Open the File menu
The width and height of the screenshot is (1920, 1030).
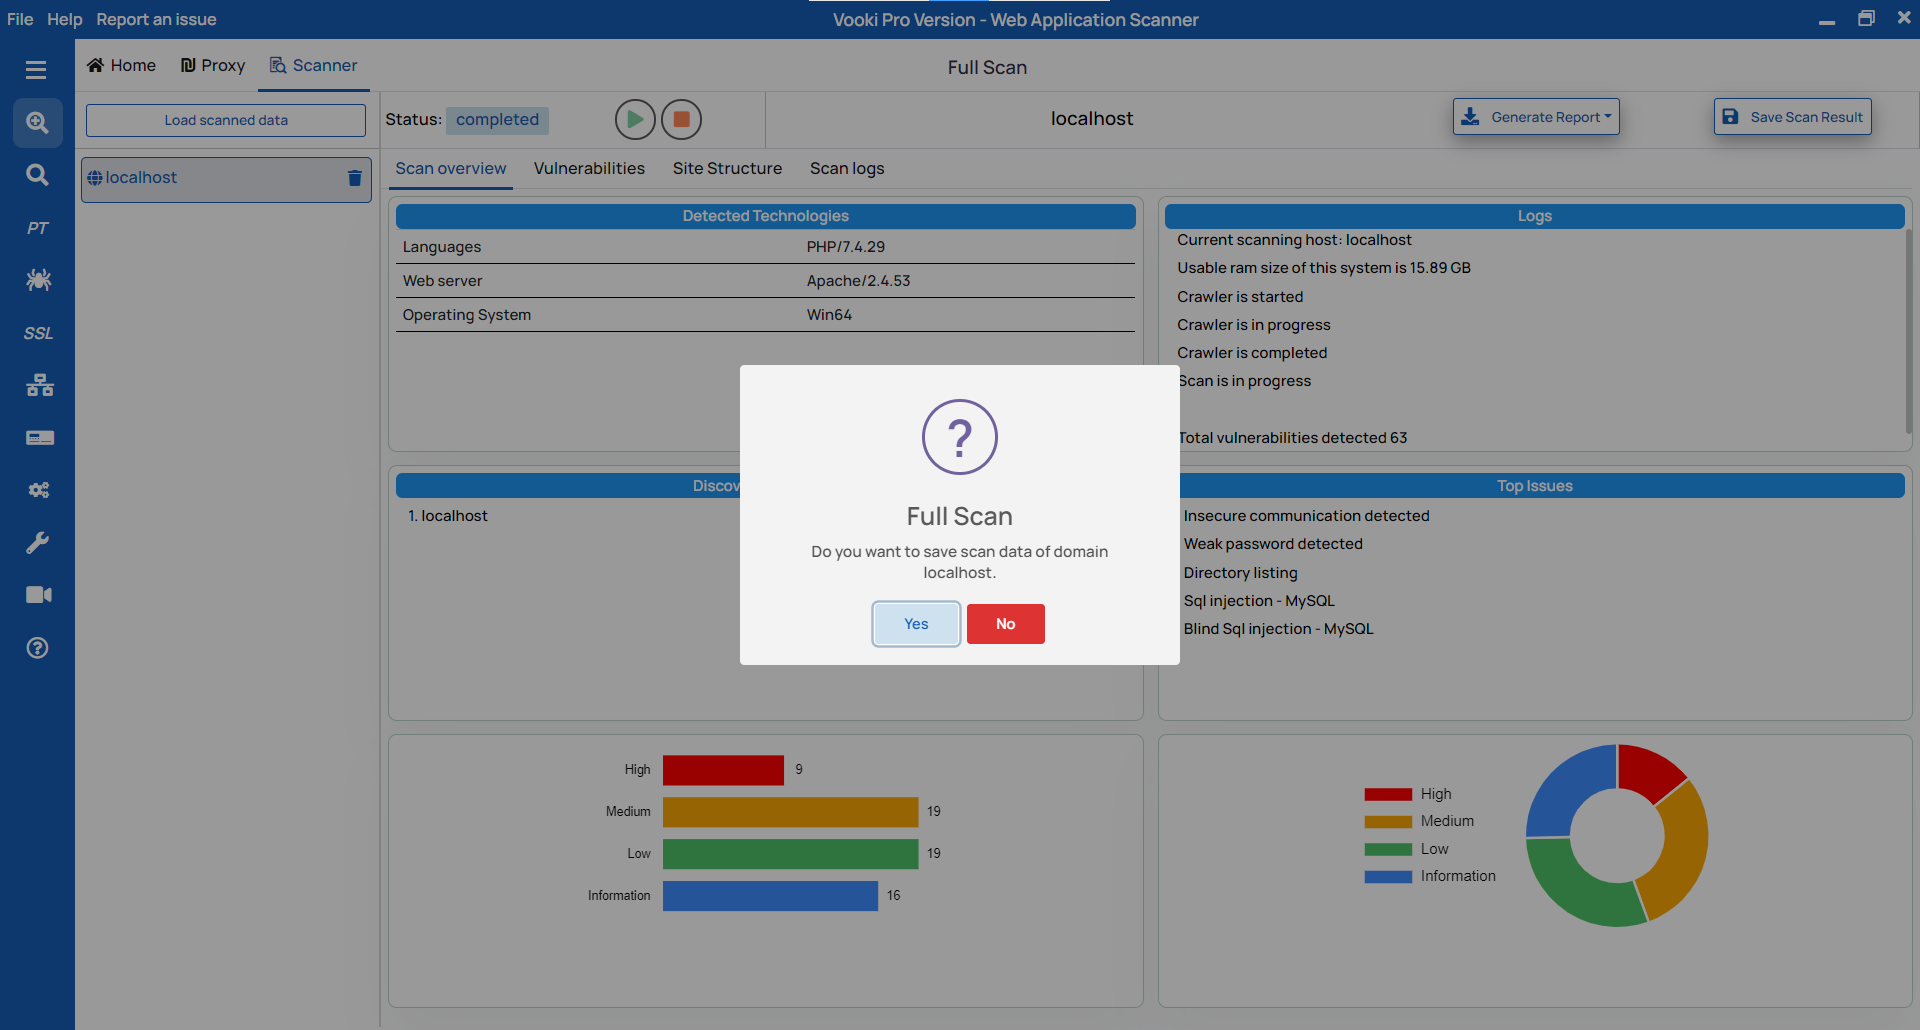tap(20, 19)
